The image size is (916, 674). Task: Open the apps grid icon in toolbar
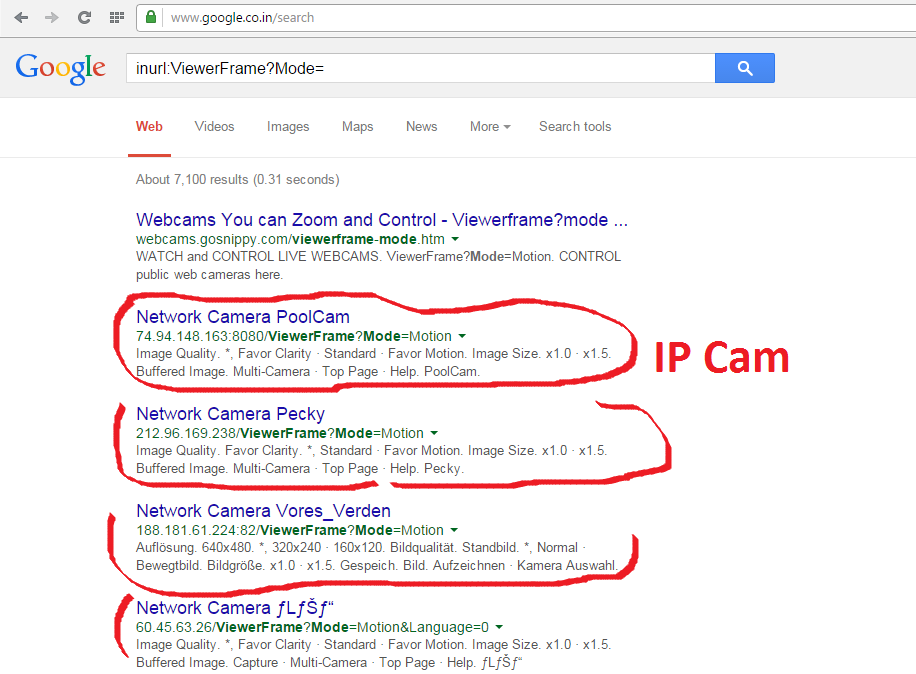point(117,18)
